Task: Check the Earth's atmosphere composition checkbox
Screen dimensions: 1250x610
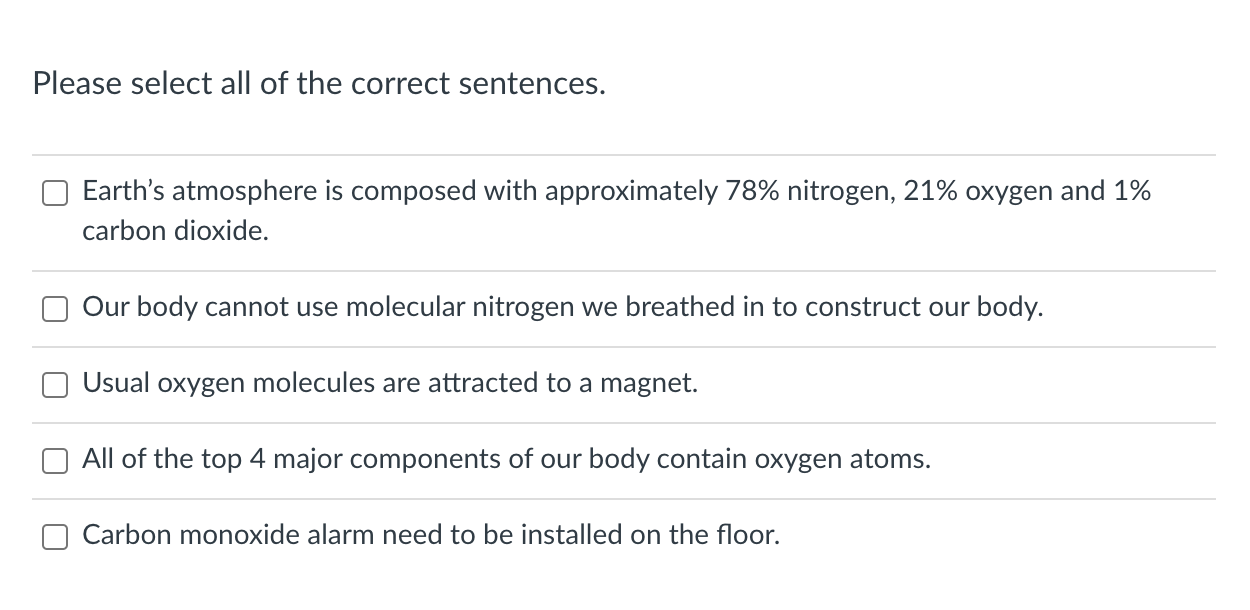Action: pyautogui.click(x=55, y=192)
